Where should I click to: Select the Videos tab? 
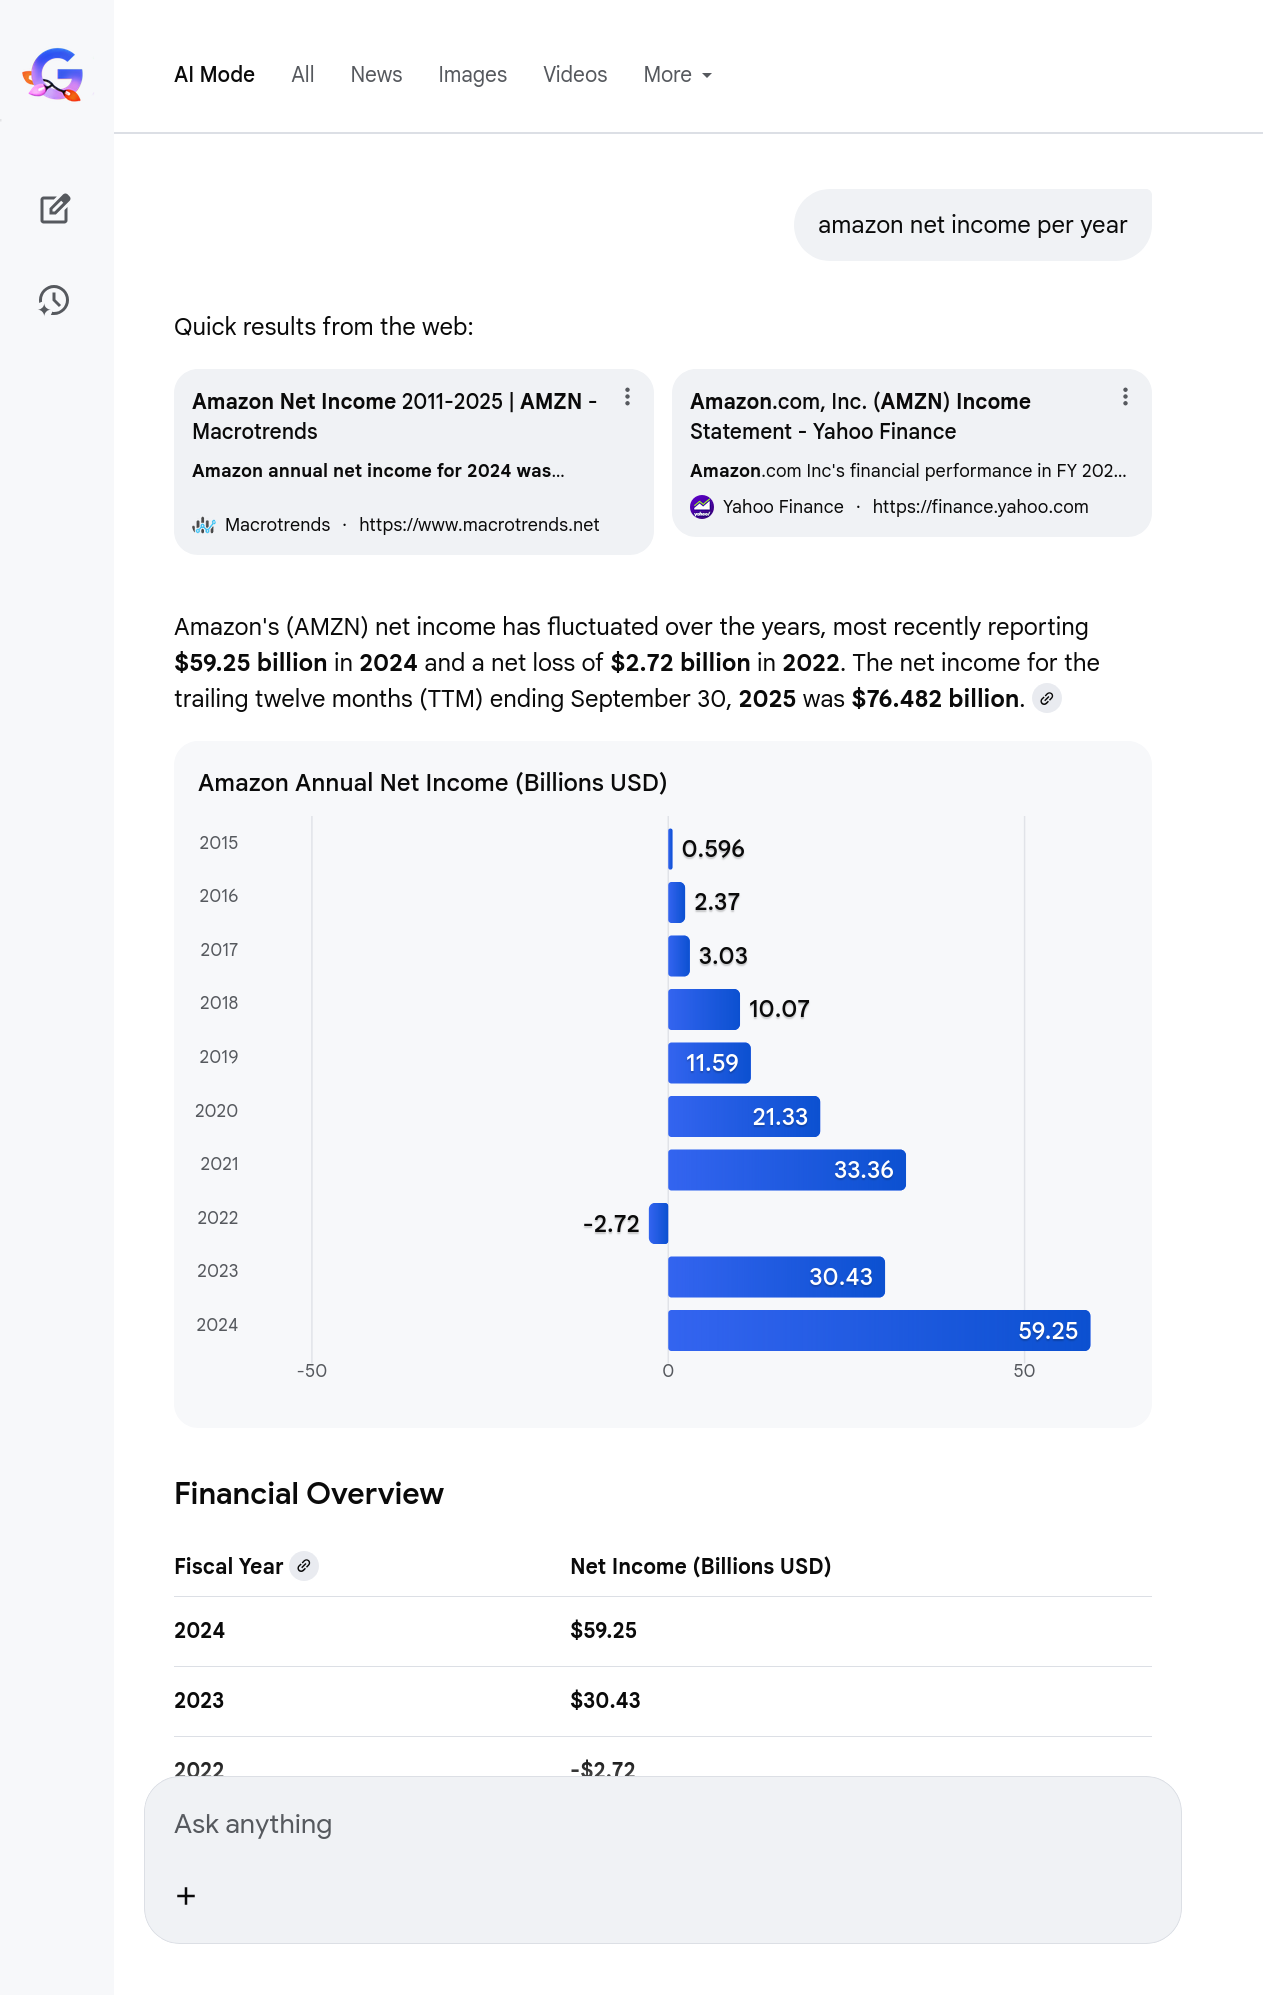click(x=575, y=75)
